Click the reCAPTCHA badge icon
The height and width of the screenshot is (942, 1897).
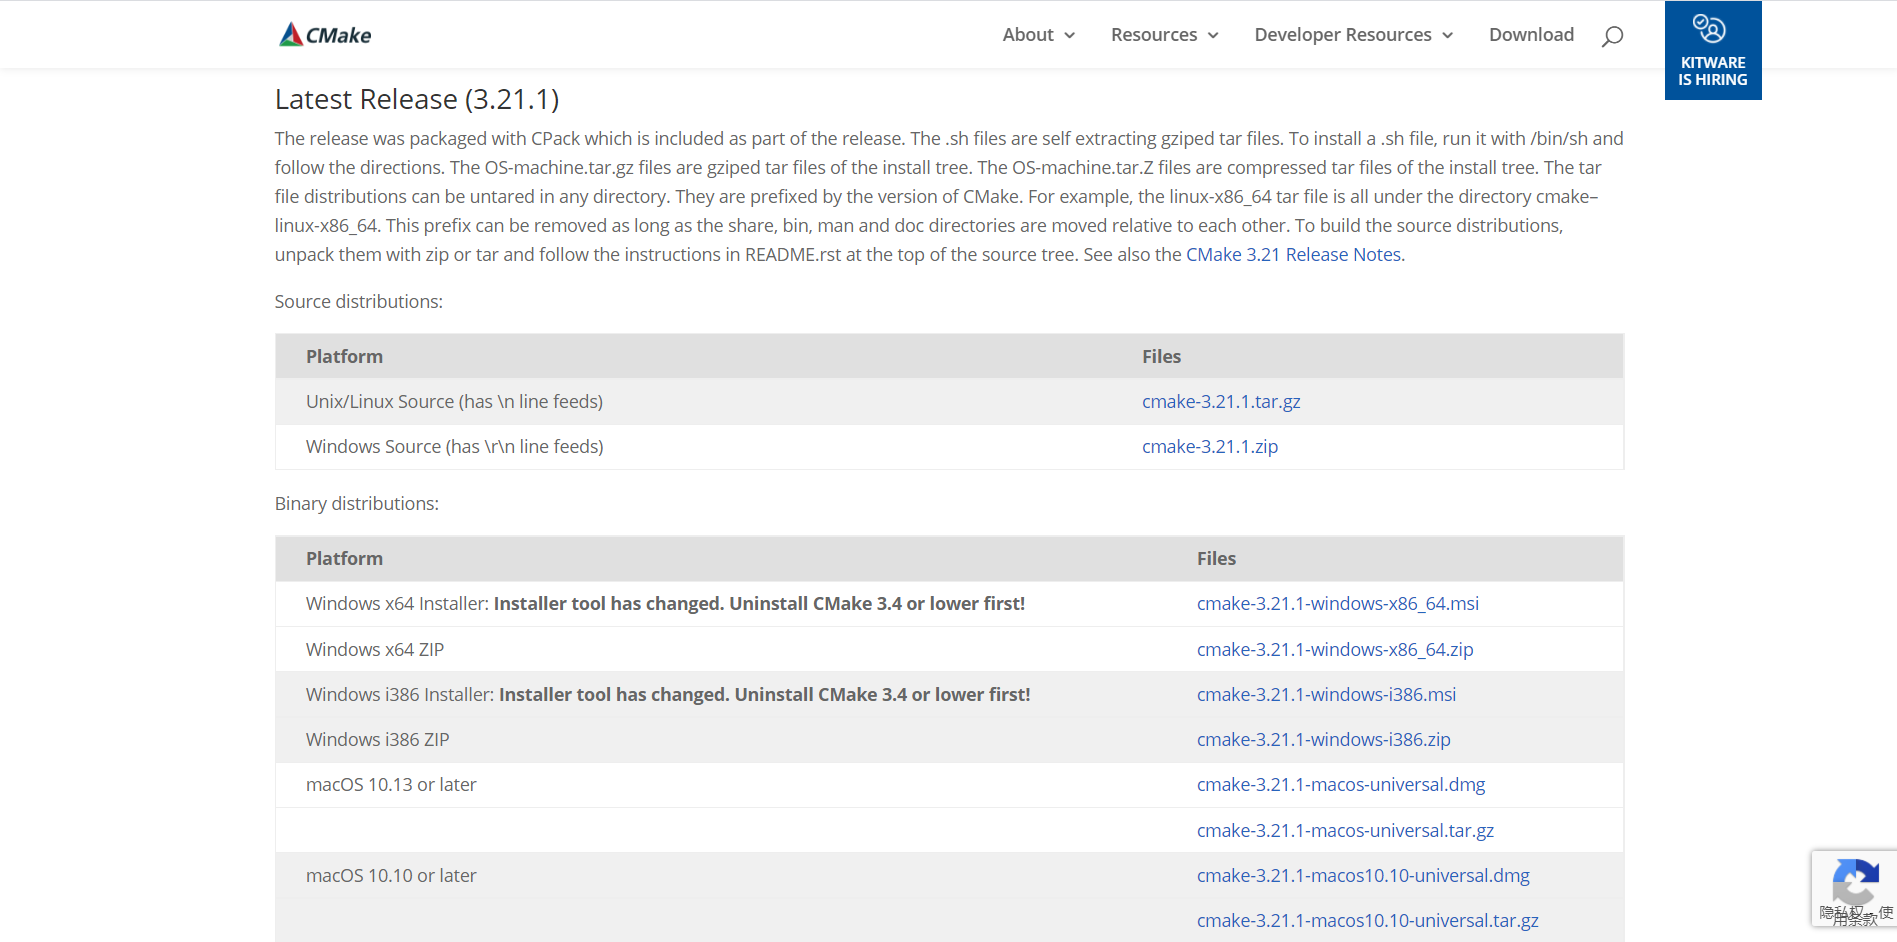(1855, 883)
